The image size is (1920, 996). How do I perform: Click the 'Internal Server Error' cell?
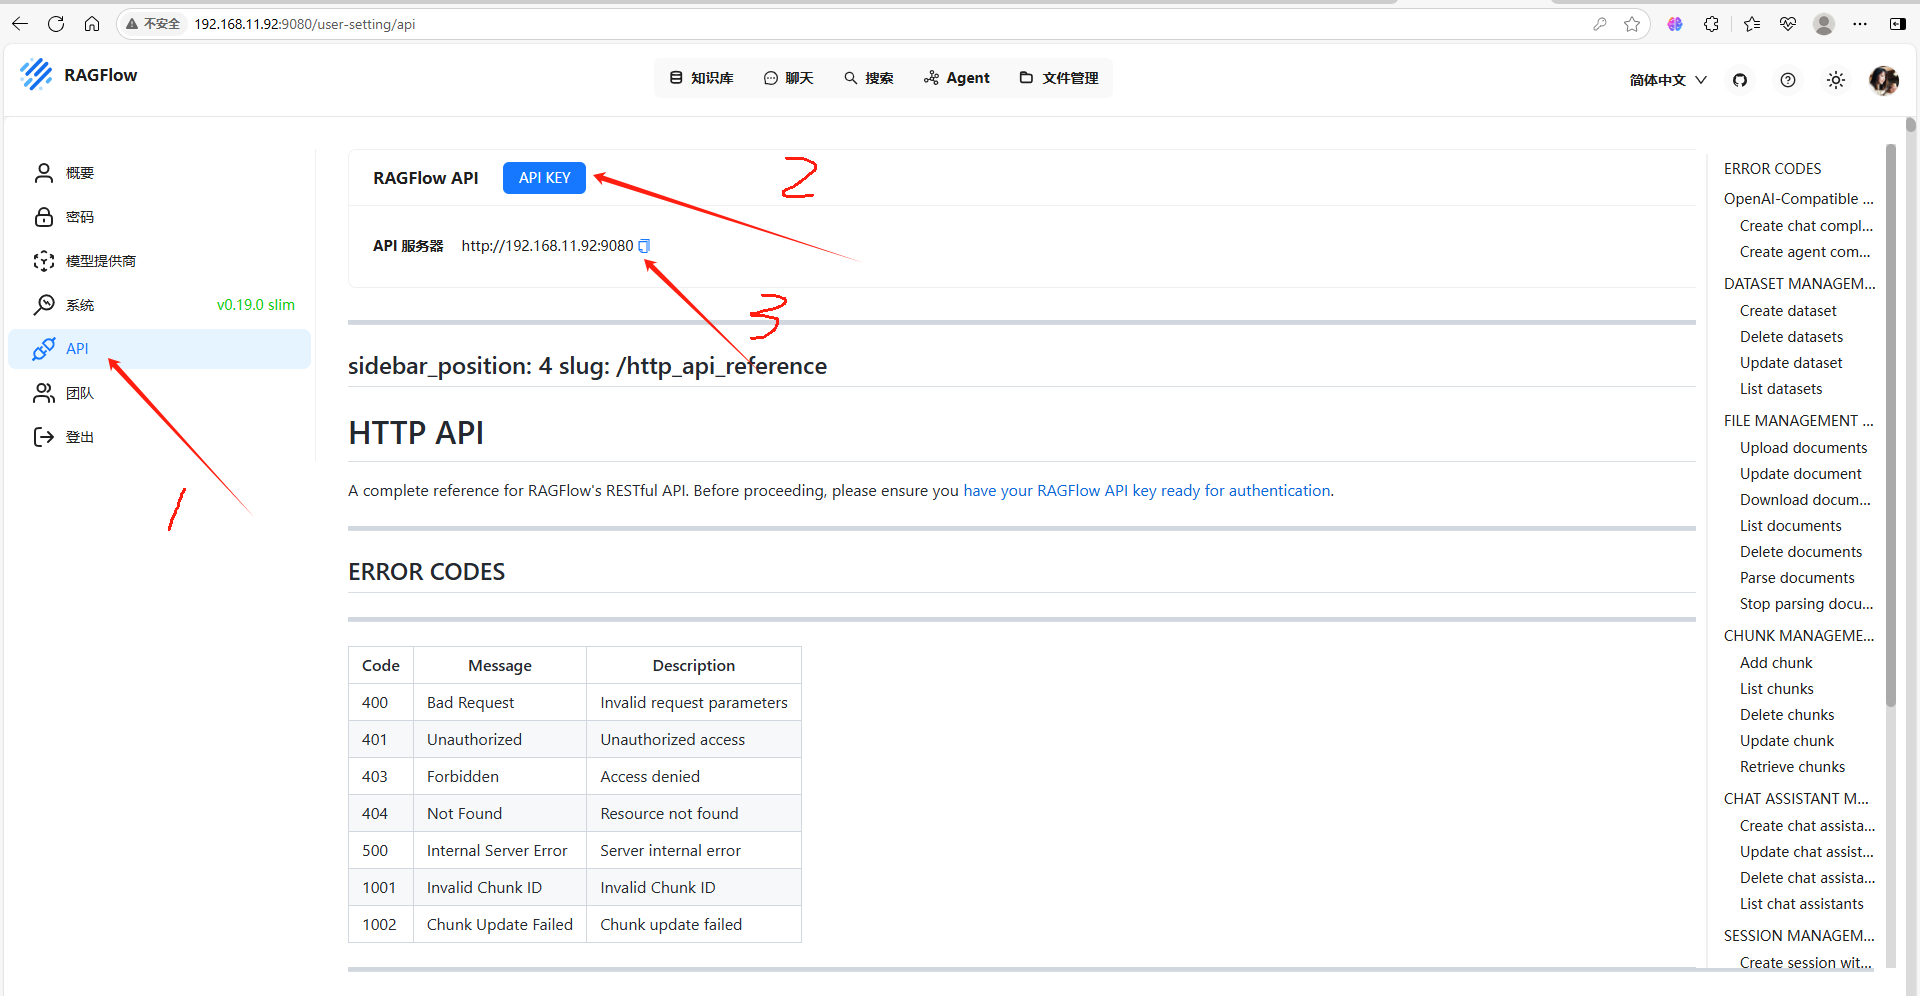pos(500,851)
